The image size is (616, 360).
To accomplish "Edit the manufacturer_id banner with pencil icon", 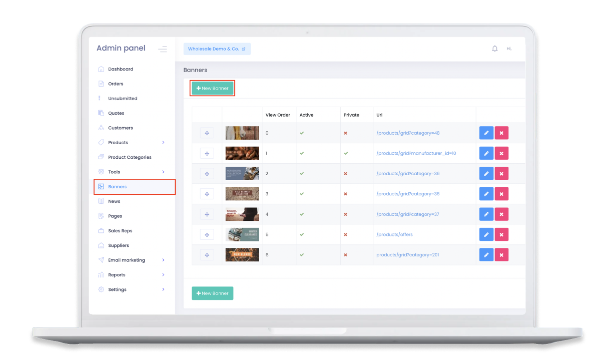I will point(486,153).
